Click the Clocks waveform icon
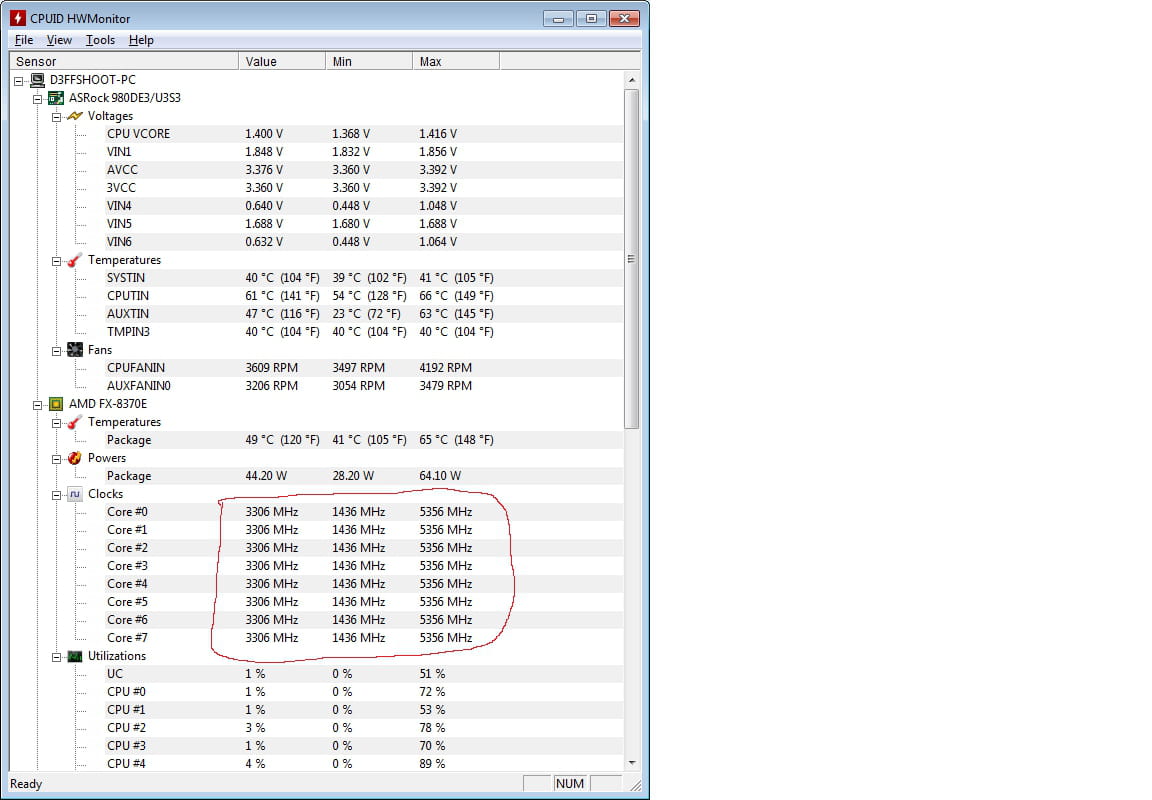1152x800 pixels. tap(75, 494)
